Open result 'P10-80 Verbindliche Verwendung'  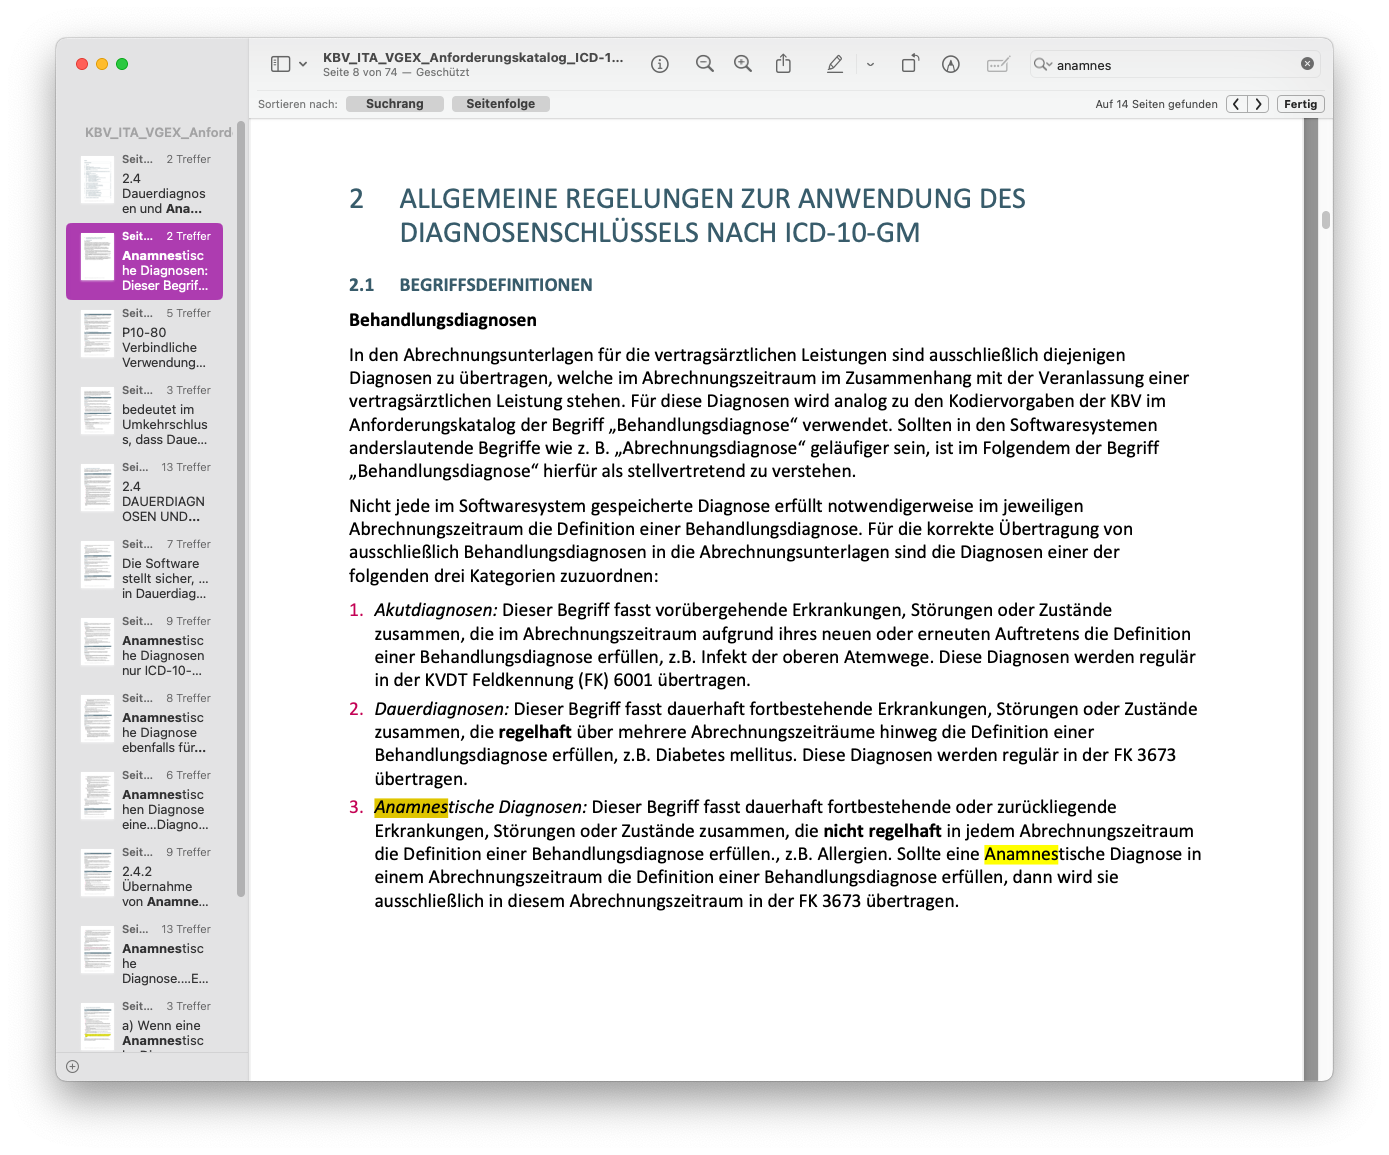[144, 338]
